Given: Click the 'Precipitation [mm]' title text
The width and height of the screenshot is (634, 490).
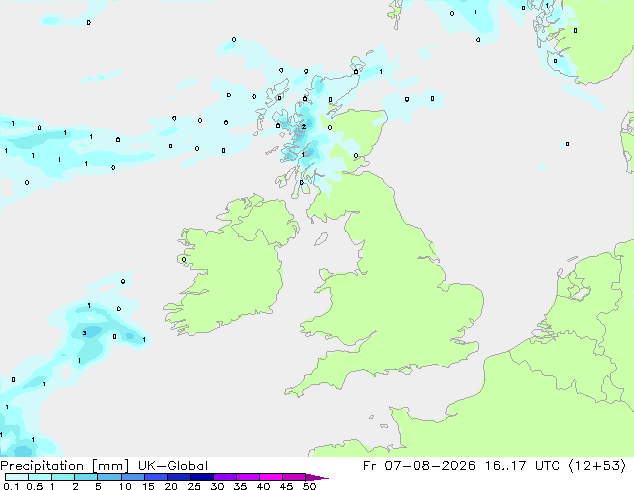Looking at the screenshot, I should (x=64, y=466).
